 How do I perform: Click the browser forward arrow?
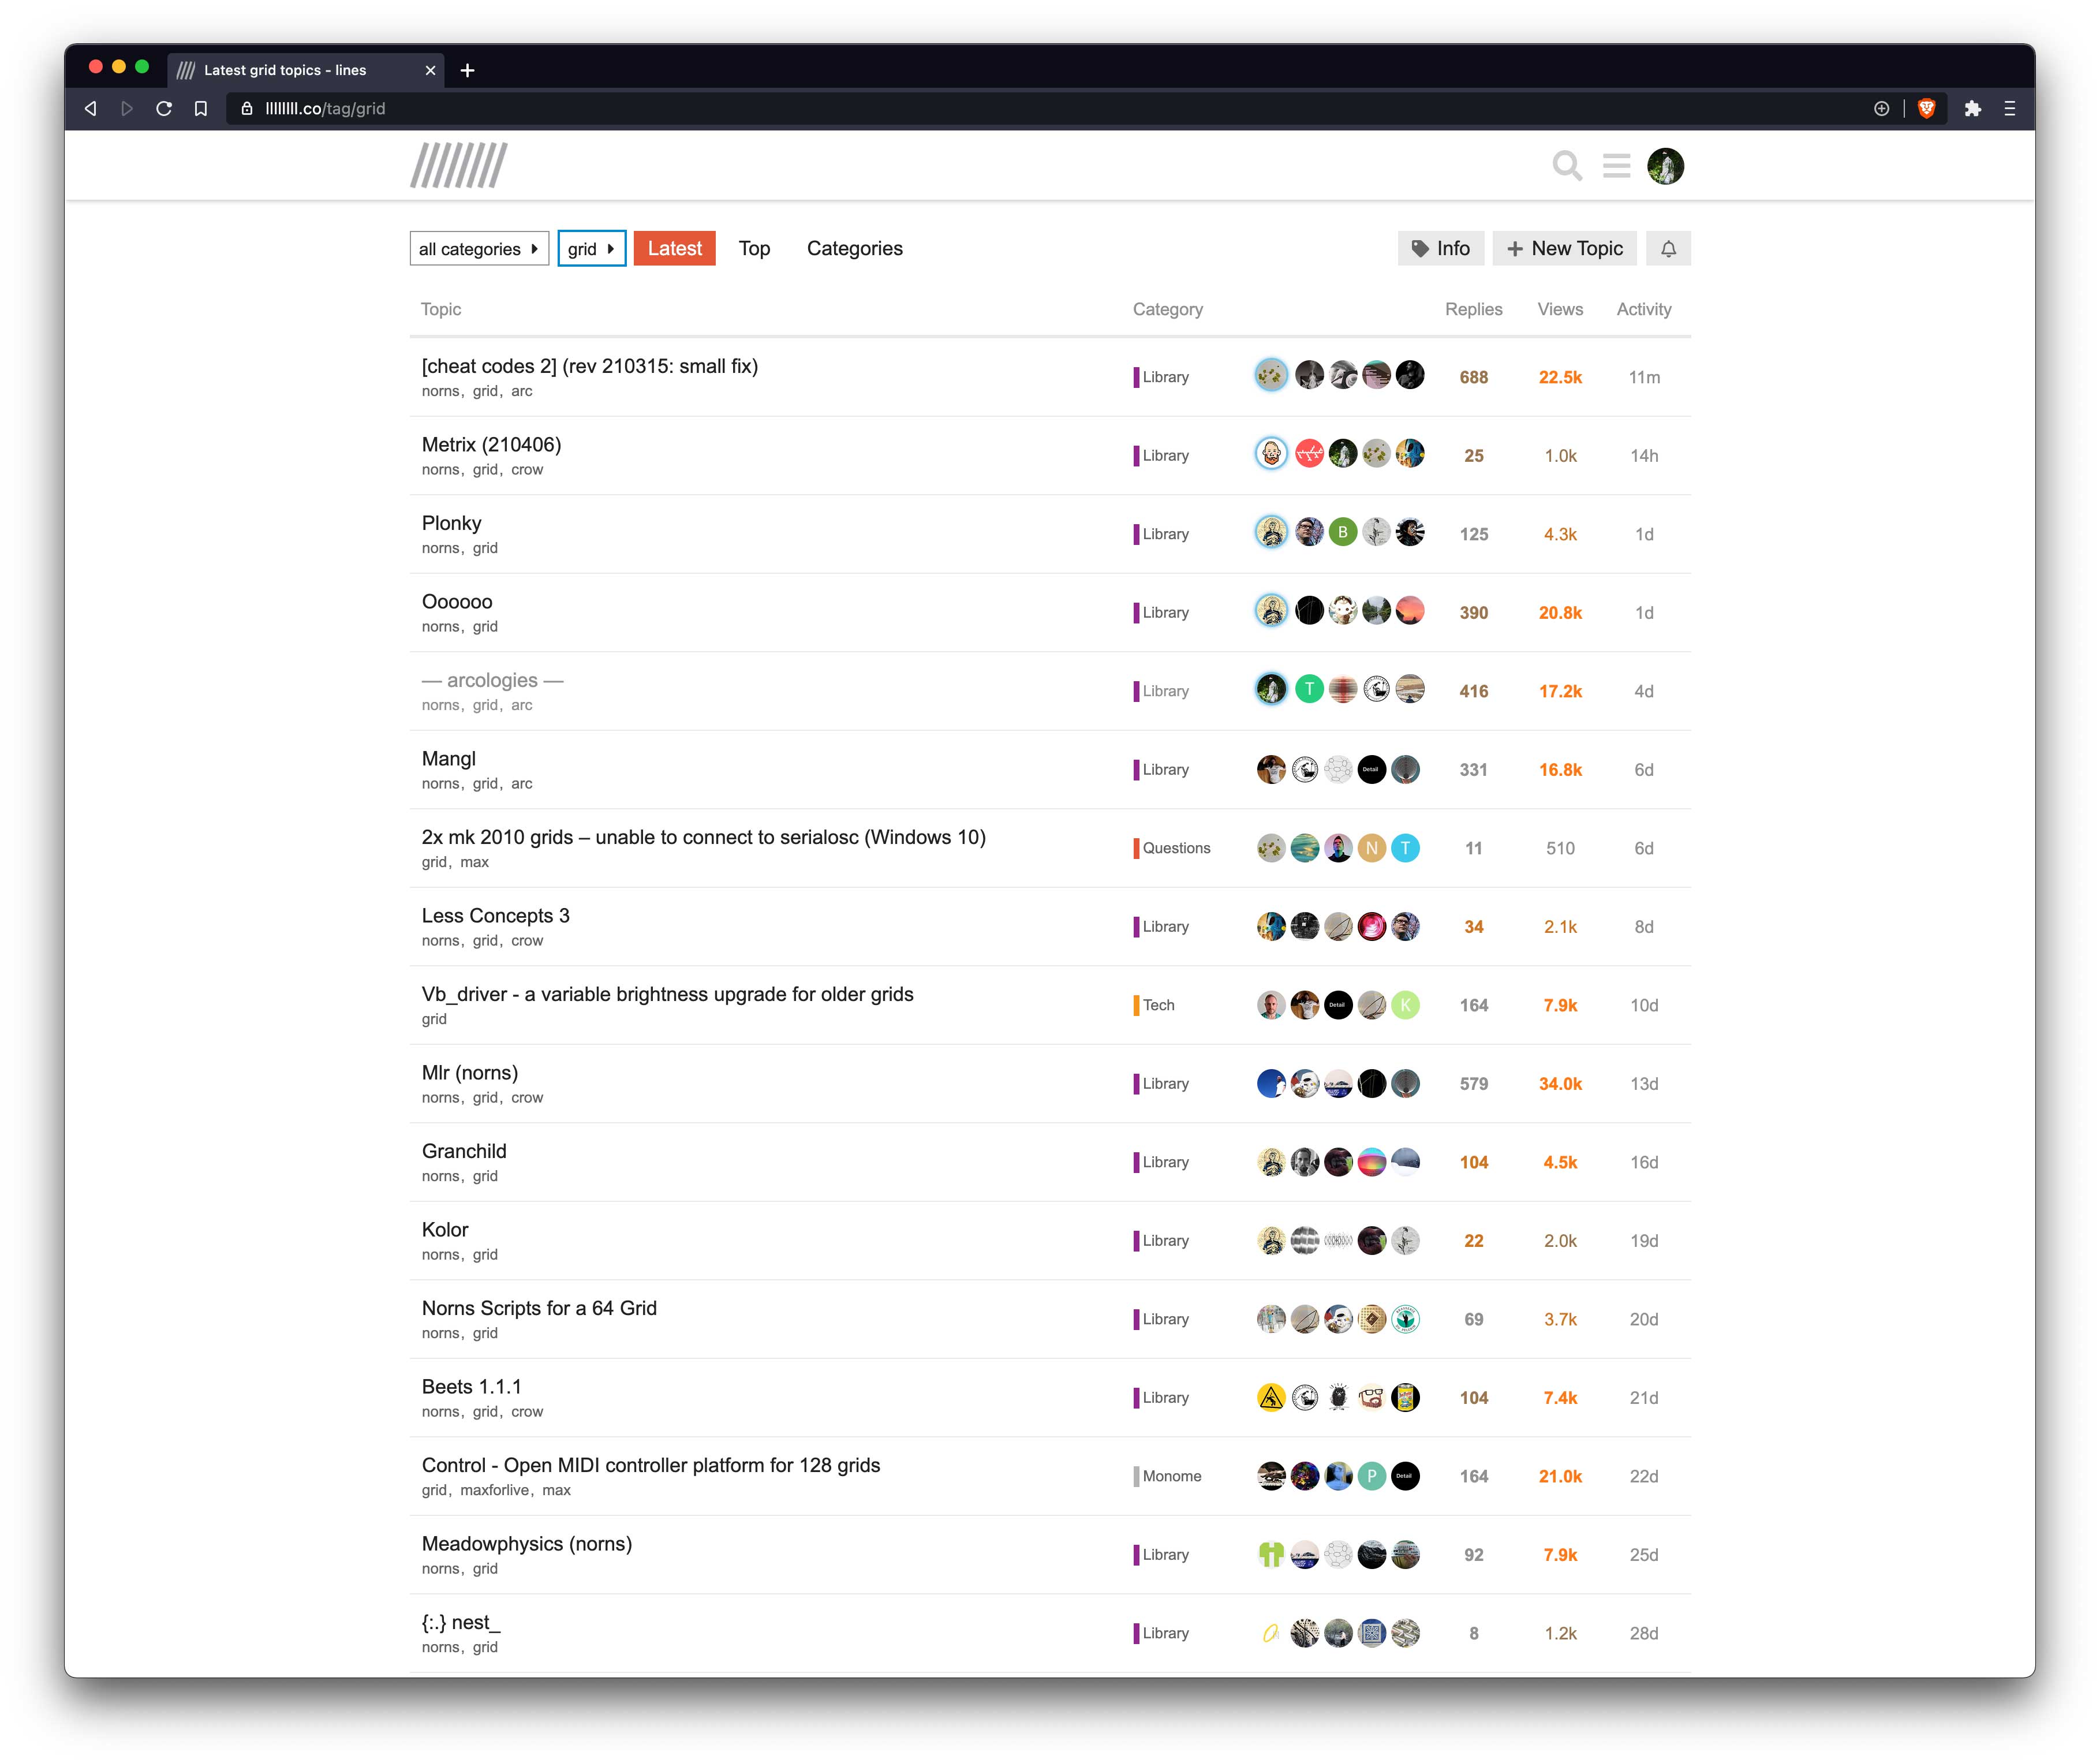pyautogui.click(x=127, y=108)
